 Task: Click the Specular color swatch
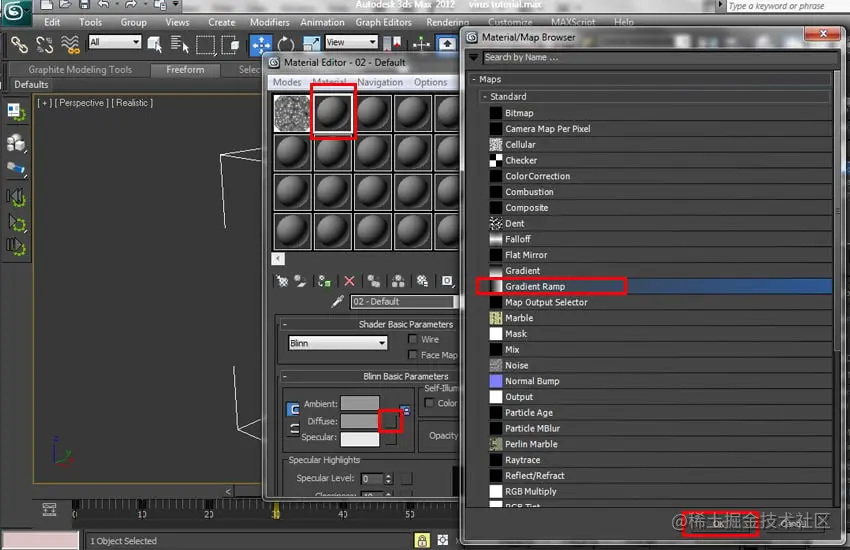click(x=360, y=438)
